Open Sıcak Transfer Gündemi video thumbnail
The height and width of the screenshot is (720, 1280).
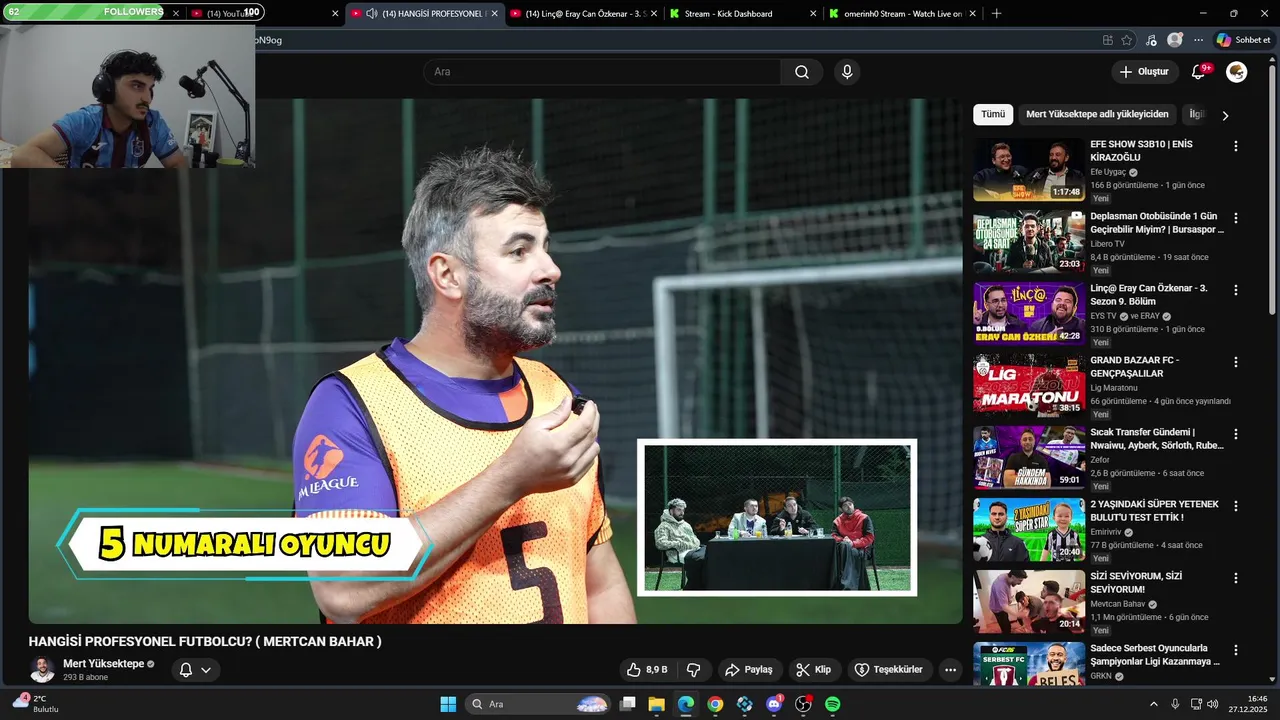pos(1029,458)
